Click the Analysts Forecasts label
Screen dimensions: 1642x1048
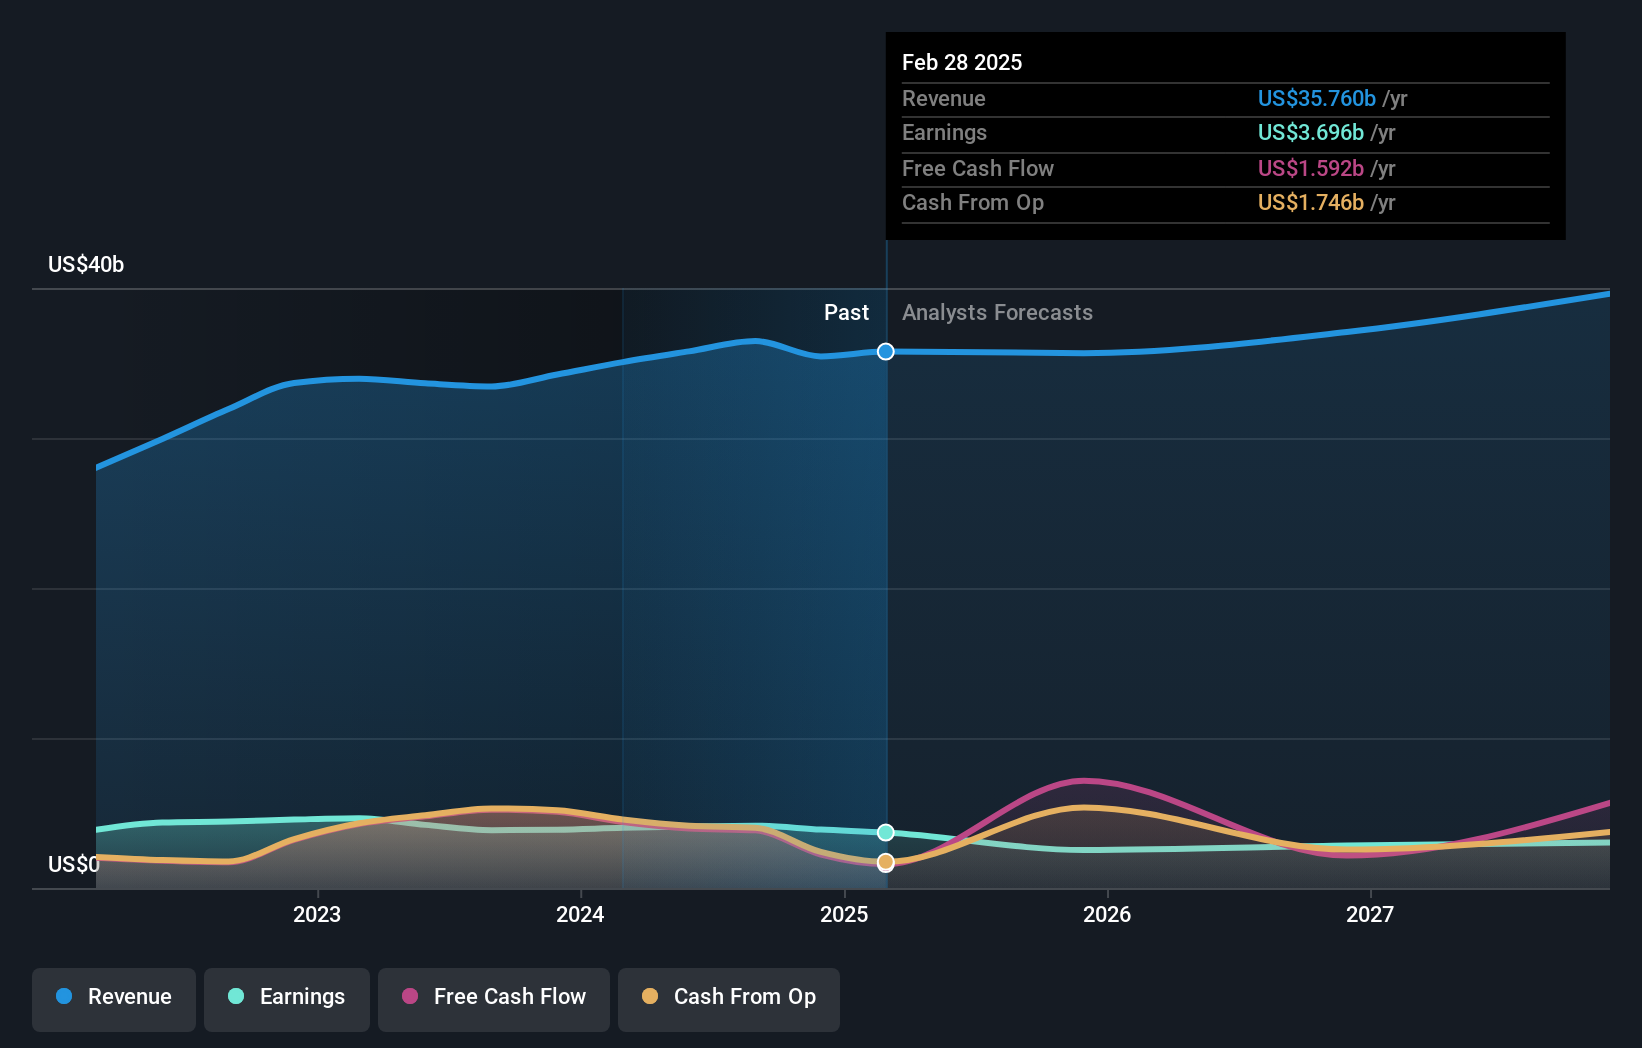tap(997, 312)
